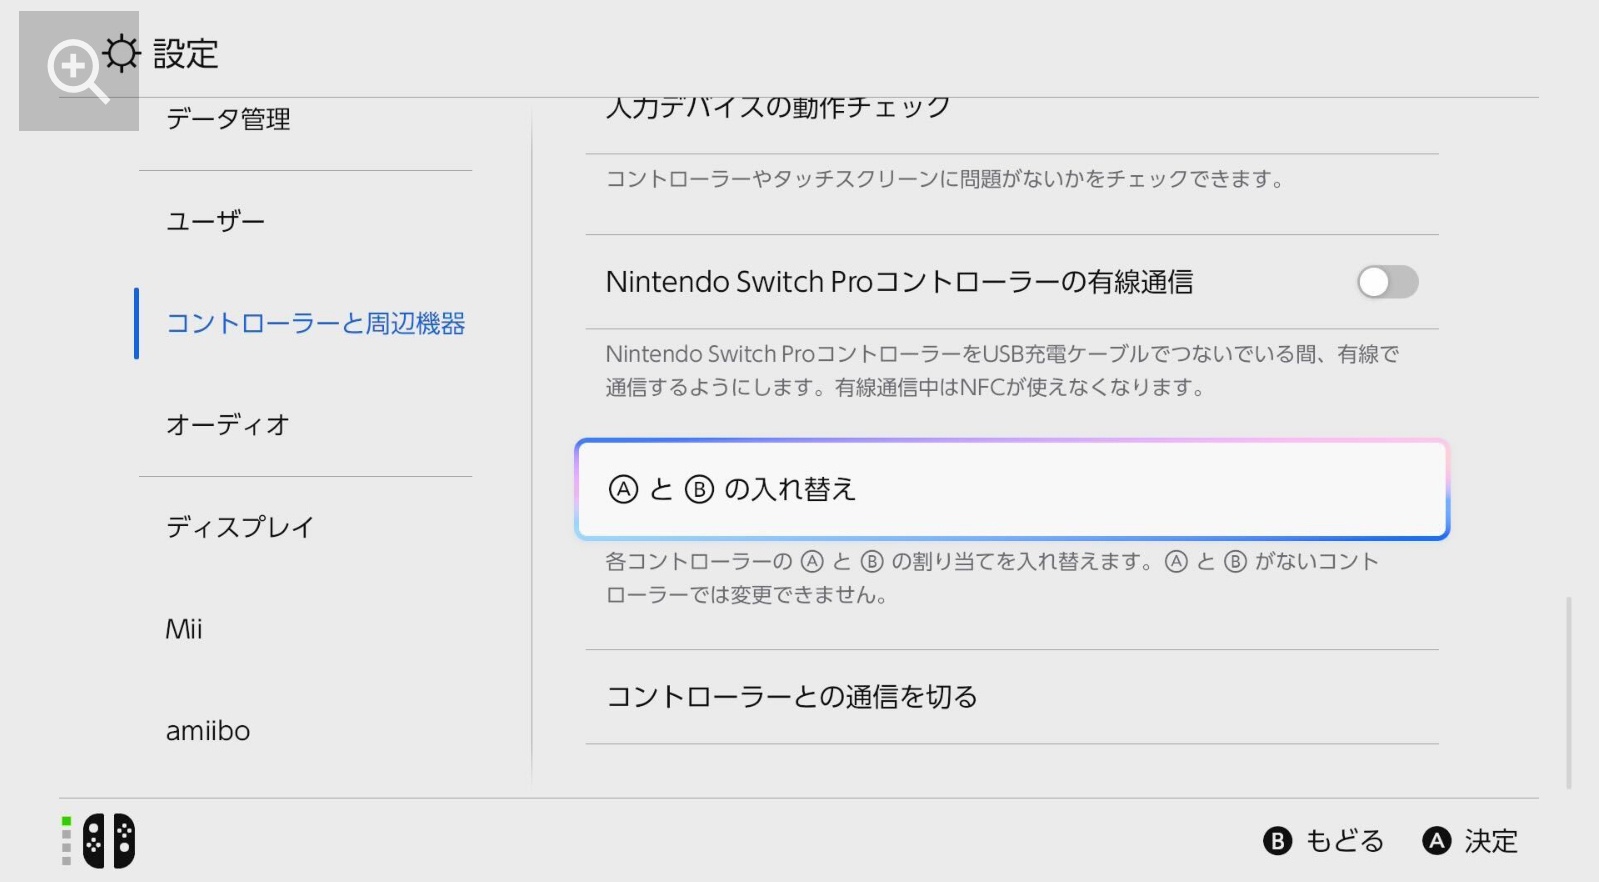Open 入力デバイスの動作チェック option
The width and height of the screenshot is (1600, 882).
pyautogui.click(x=1012, y=108)
